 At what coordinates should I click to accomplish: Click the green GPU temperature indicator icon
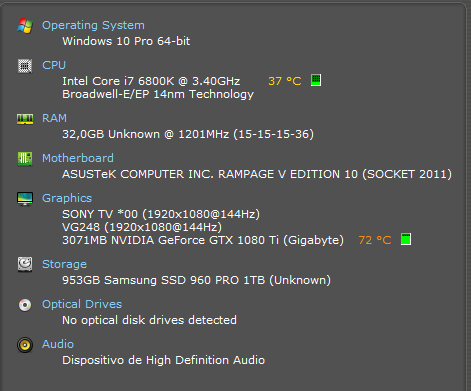click(x=406, y=239)
